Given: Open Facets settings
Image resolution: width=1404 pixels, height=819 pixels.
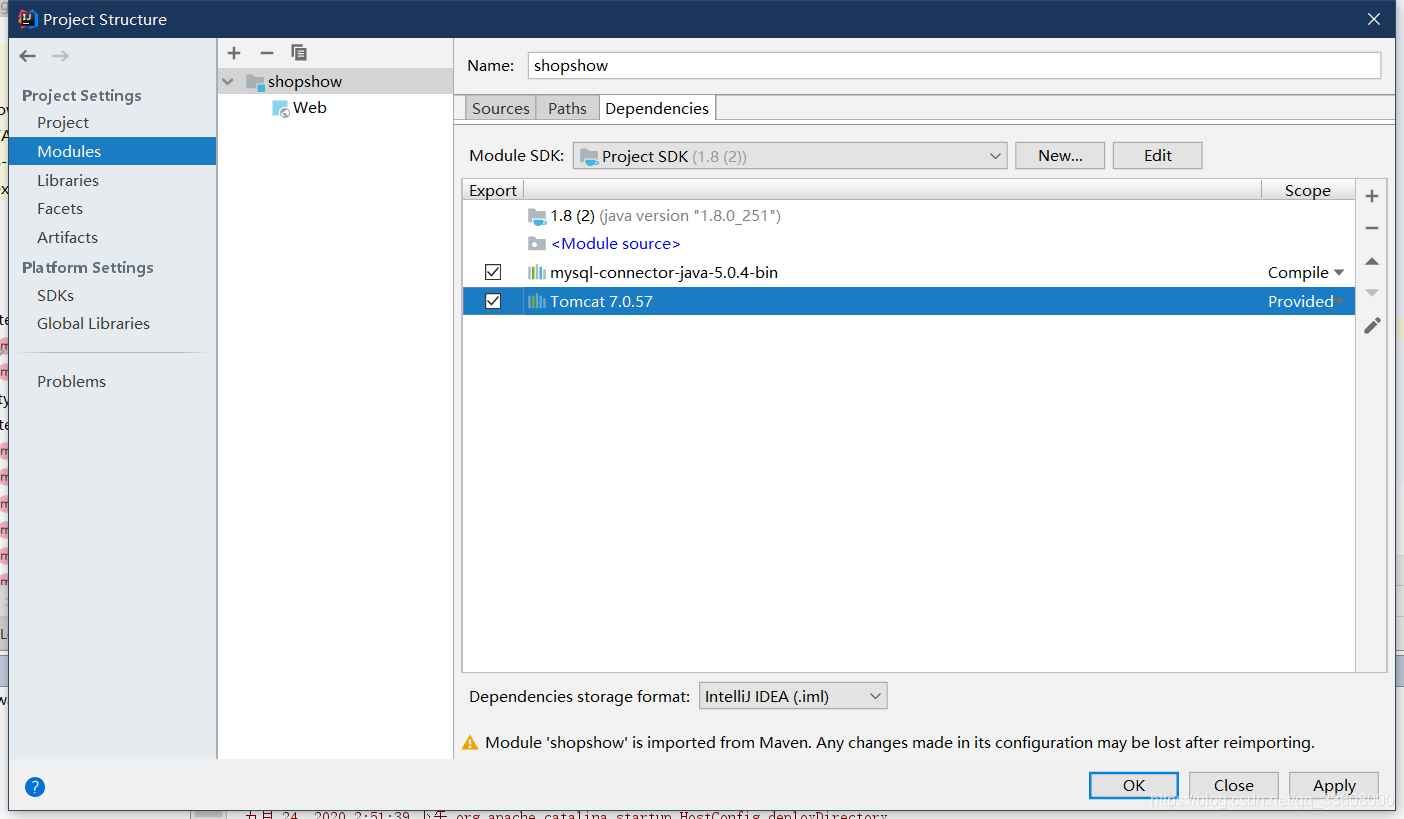Looking at the screenshot, I should (x=60, y=208).
